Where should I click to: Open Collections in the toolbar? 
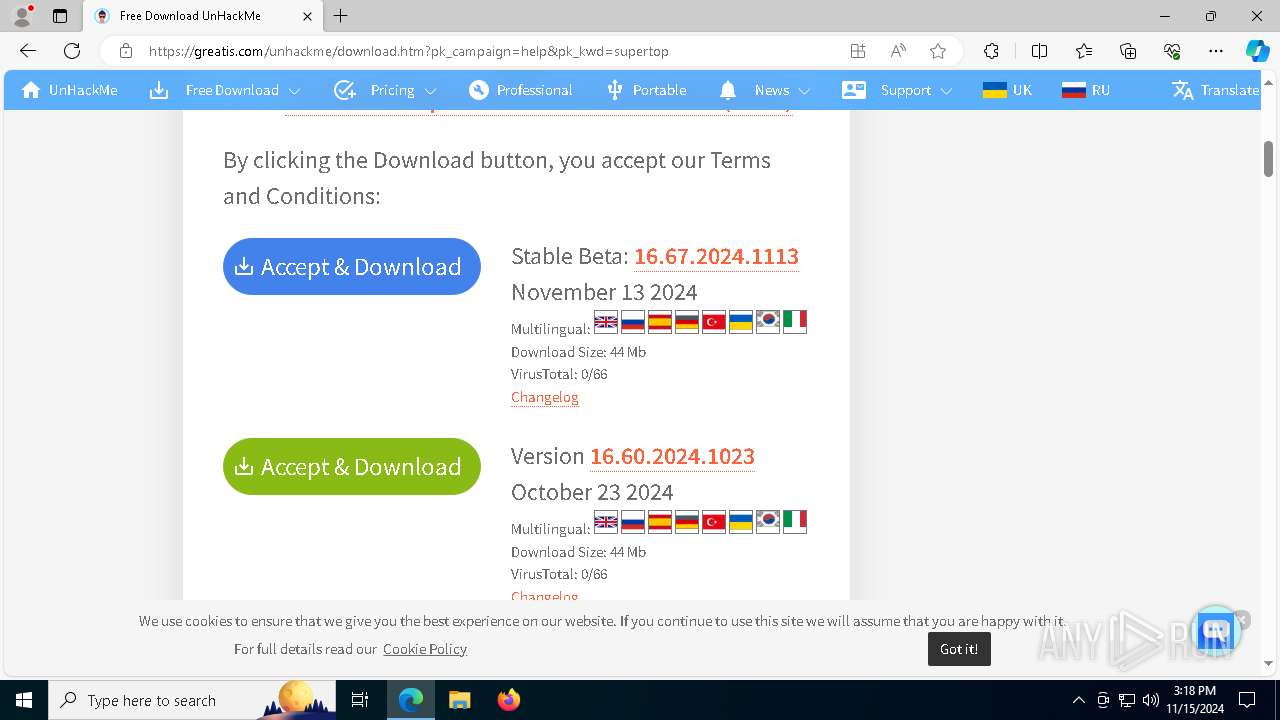coord(1128,51)
